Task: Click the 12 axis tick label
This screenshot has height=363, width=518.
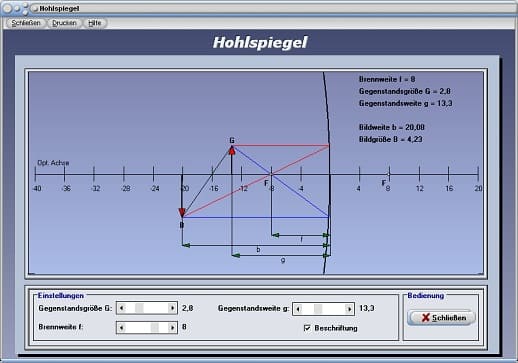Action: (x=419, y=189)
